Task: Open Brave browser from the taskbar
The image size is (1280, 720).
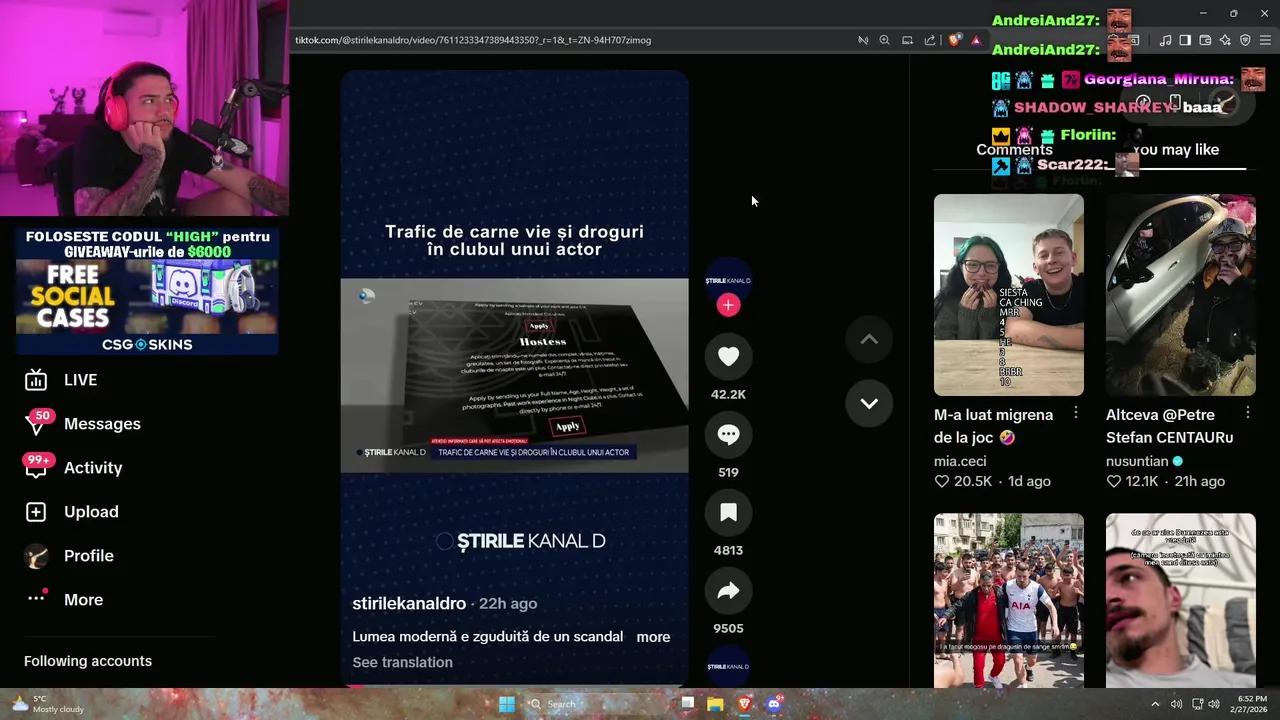Action: [x=744, y=704]
